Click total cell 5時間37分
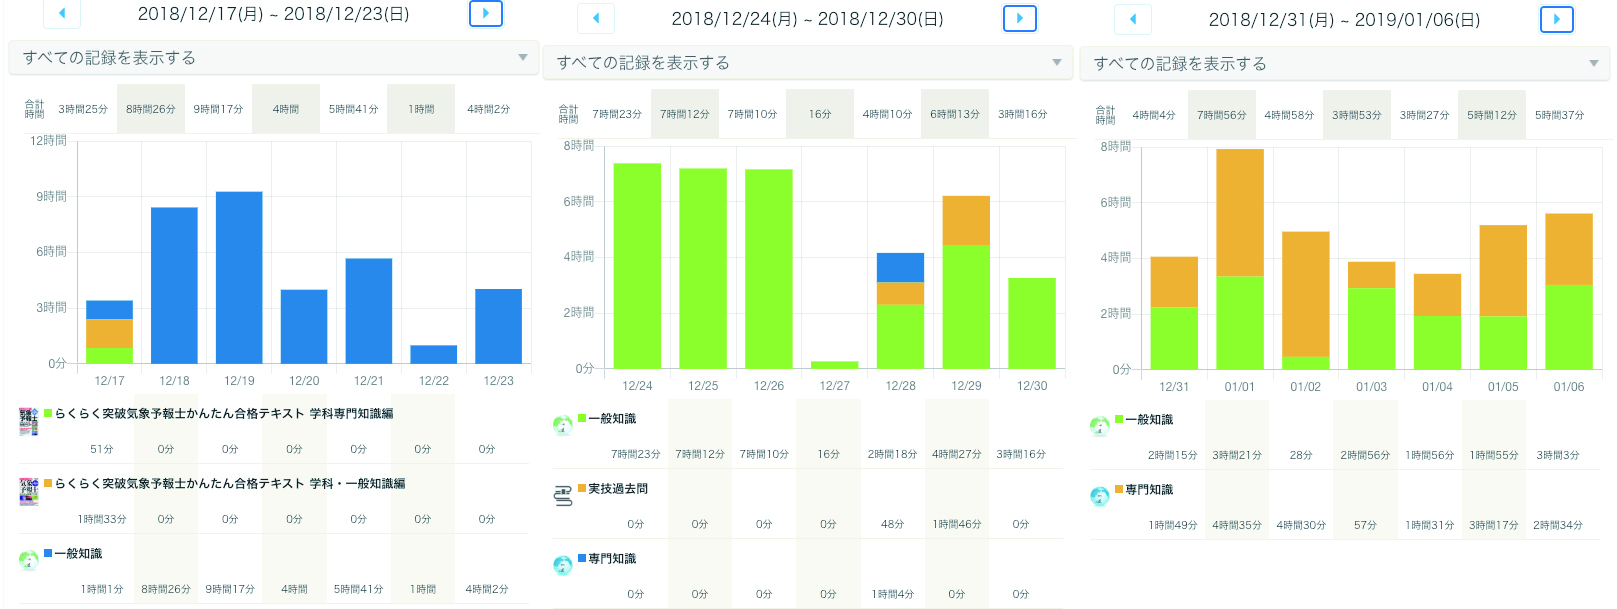 pos(1560,115)
